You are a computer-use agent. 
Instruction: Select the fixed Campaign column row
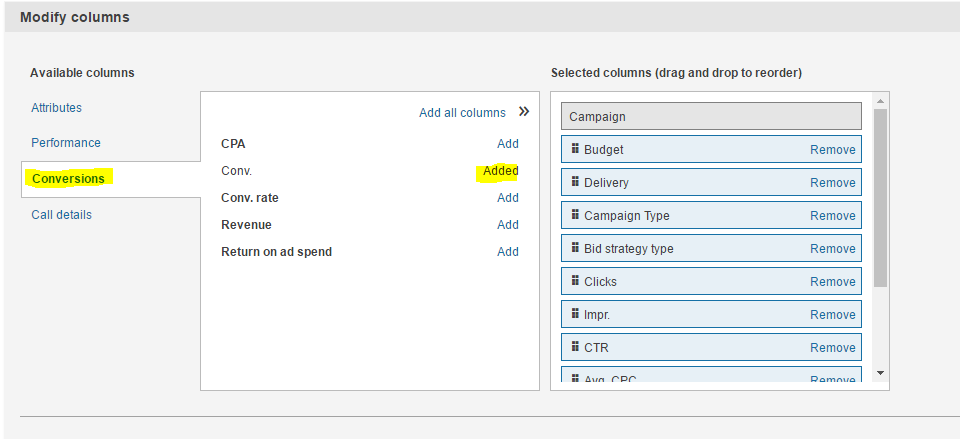tap(711, 116)
